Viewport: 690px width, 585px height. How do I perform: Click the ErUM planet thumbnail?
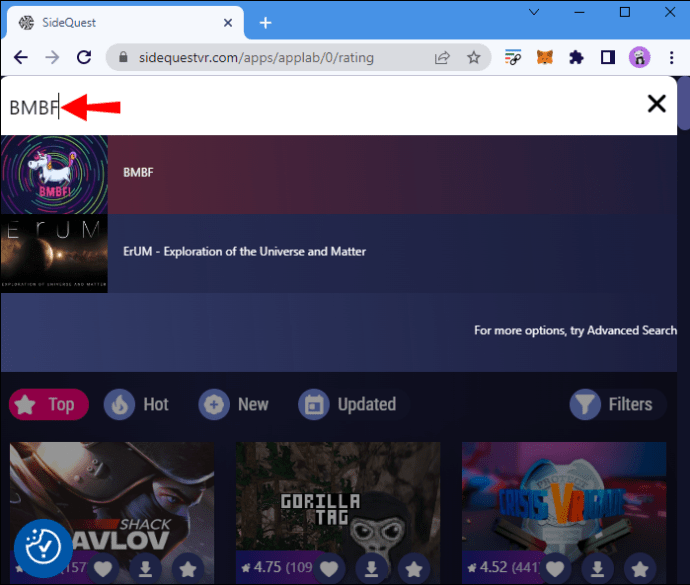pyautogui.click(x=54, y=254)
